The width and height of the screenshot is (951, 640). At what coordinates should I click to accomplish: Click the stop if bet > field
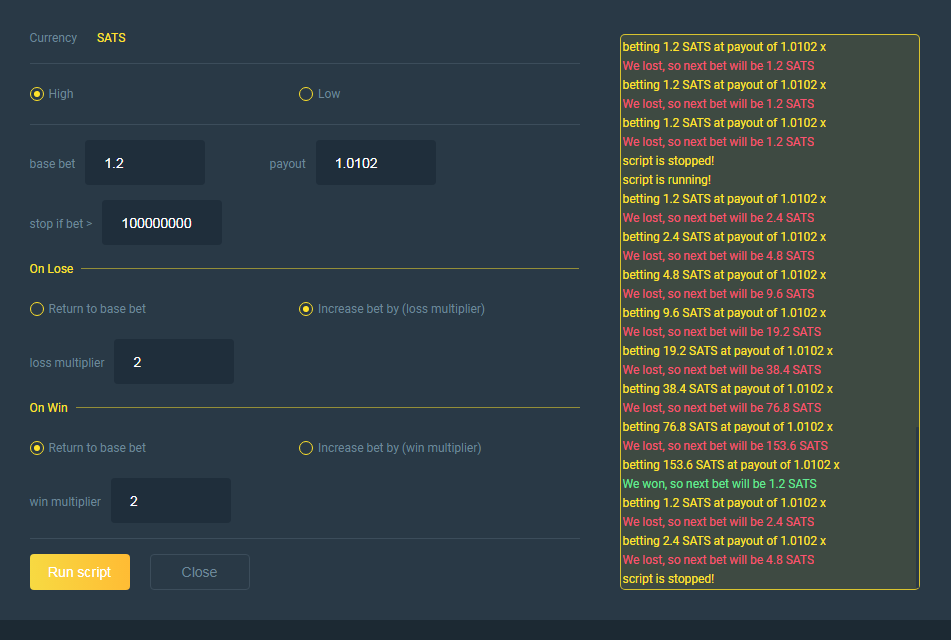tap(161, 223)
